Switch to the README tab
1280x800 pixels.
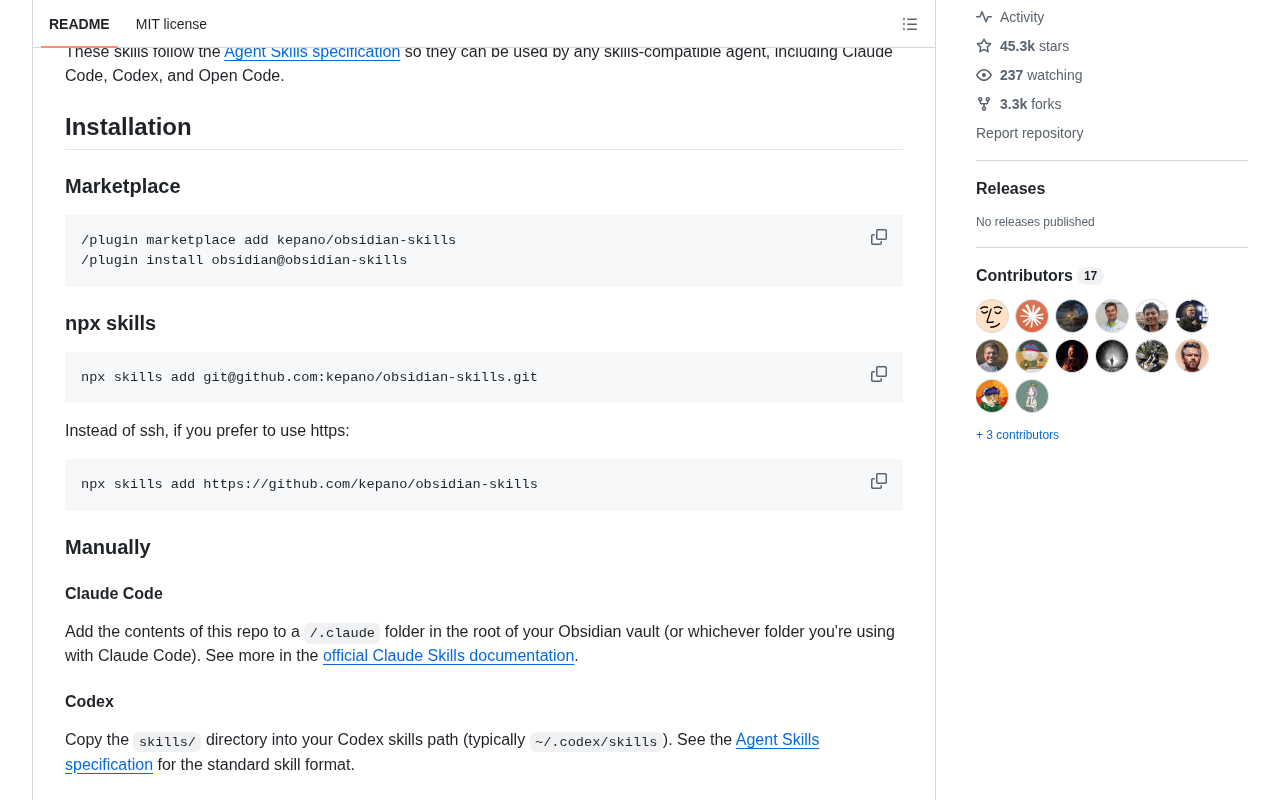79,24
